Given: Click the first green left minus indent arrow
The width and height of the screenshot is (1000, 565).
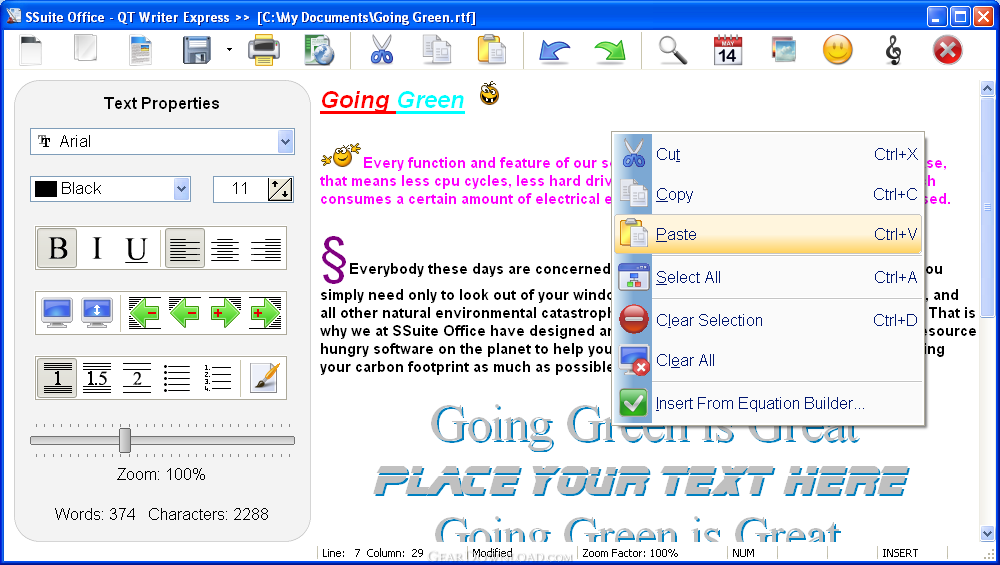Looking at the screenshot, I should (x=145, y=312).
